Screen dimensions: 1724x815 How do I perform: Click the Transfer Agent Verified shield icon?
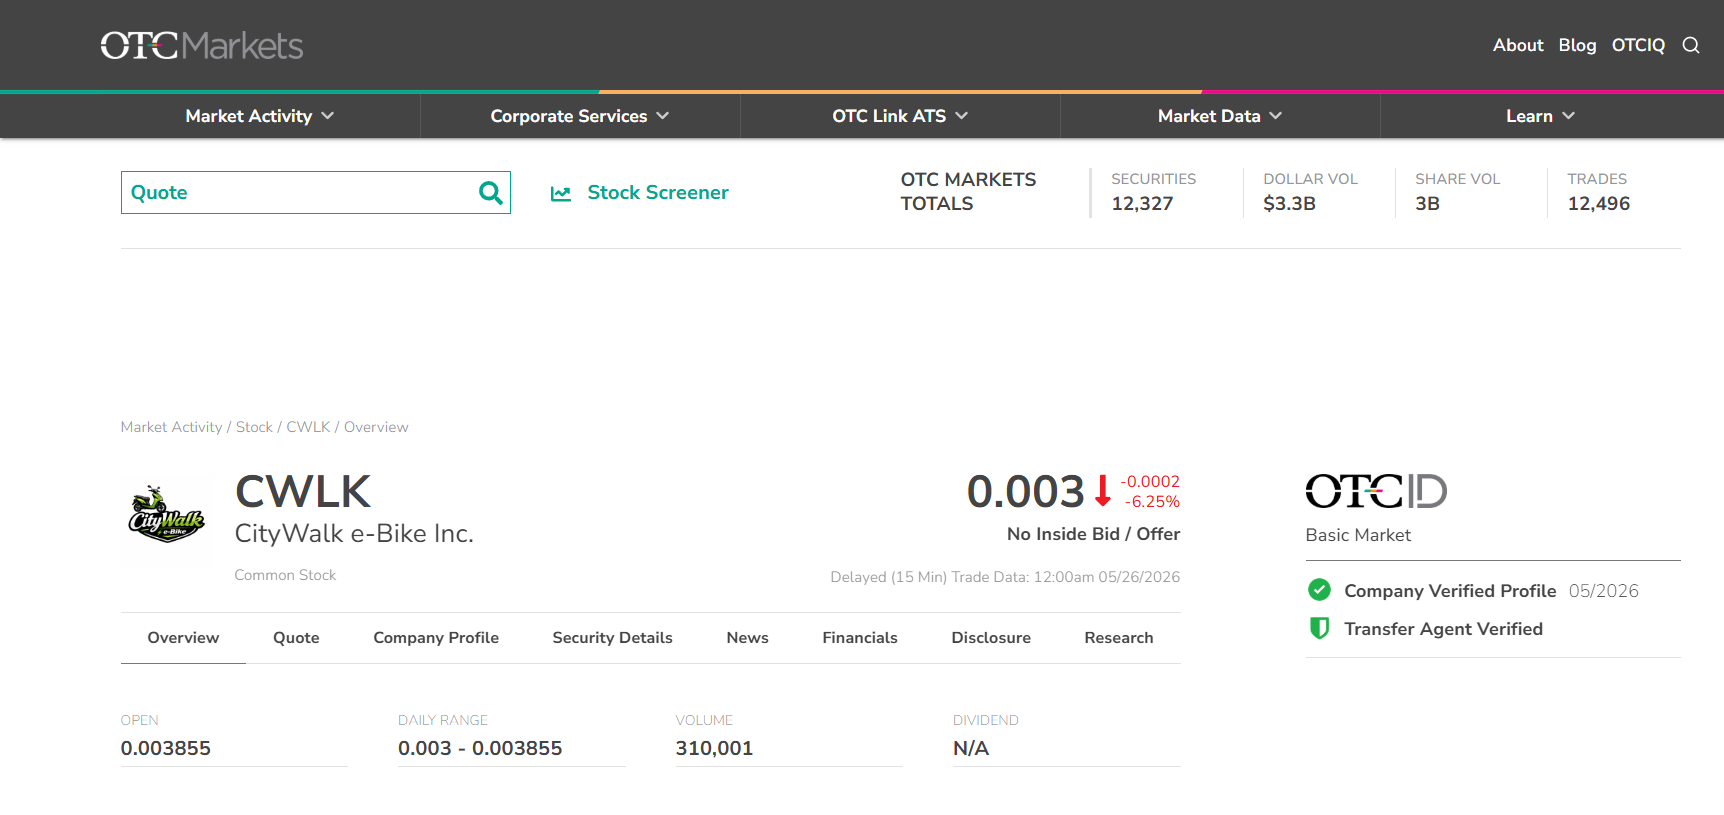[1319, 628]
